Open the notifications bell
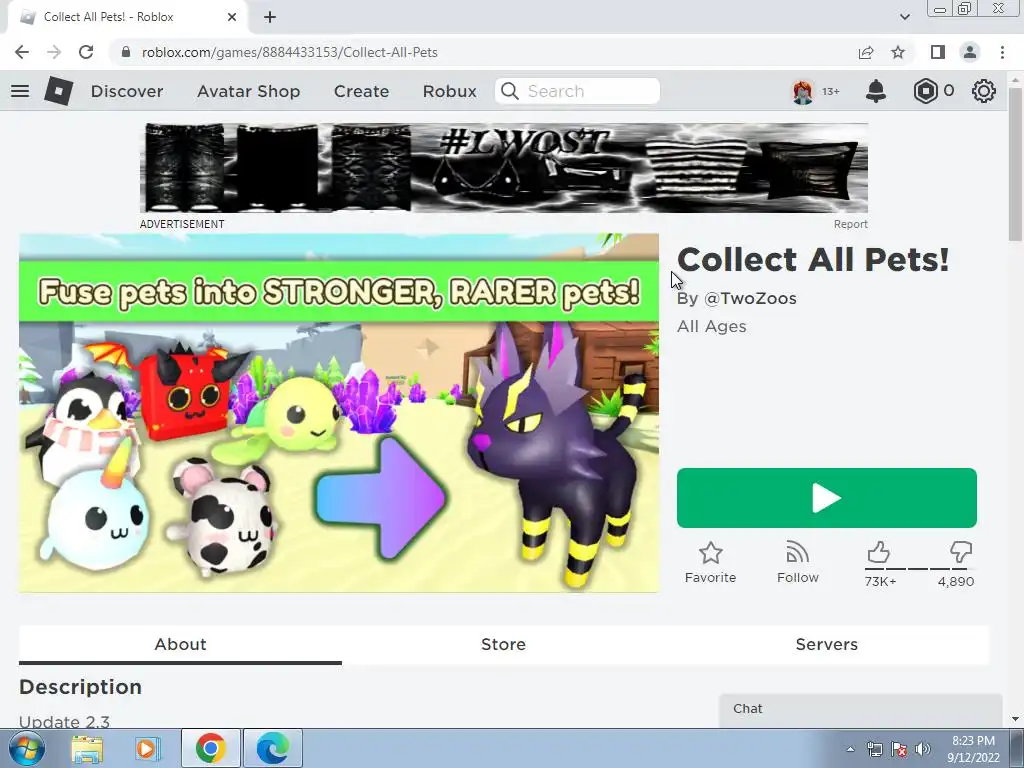Image resolution: width=1024 pixels, height=768 pixels. [876, 91]
